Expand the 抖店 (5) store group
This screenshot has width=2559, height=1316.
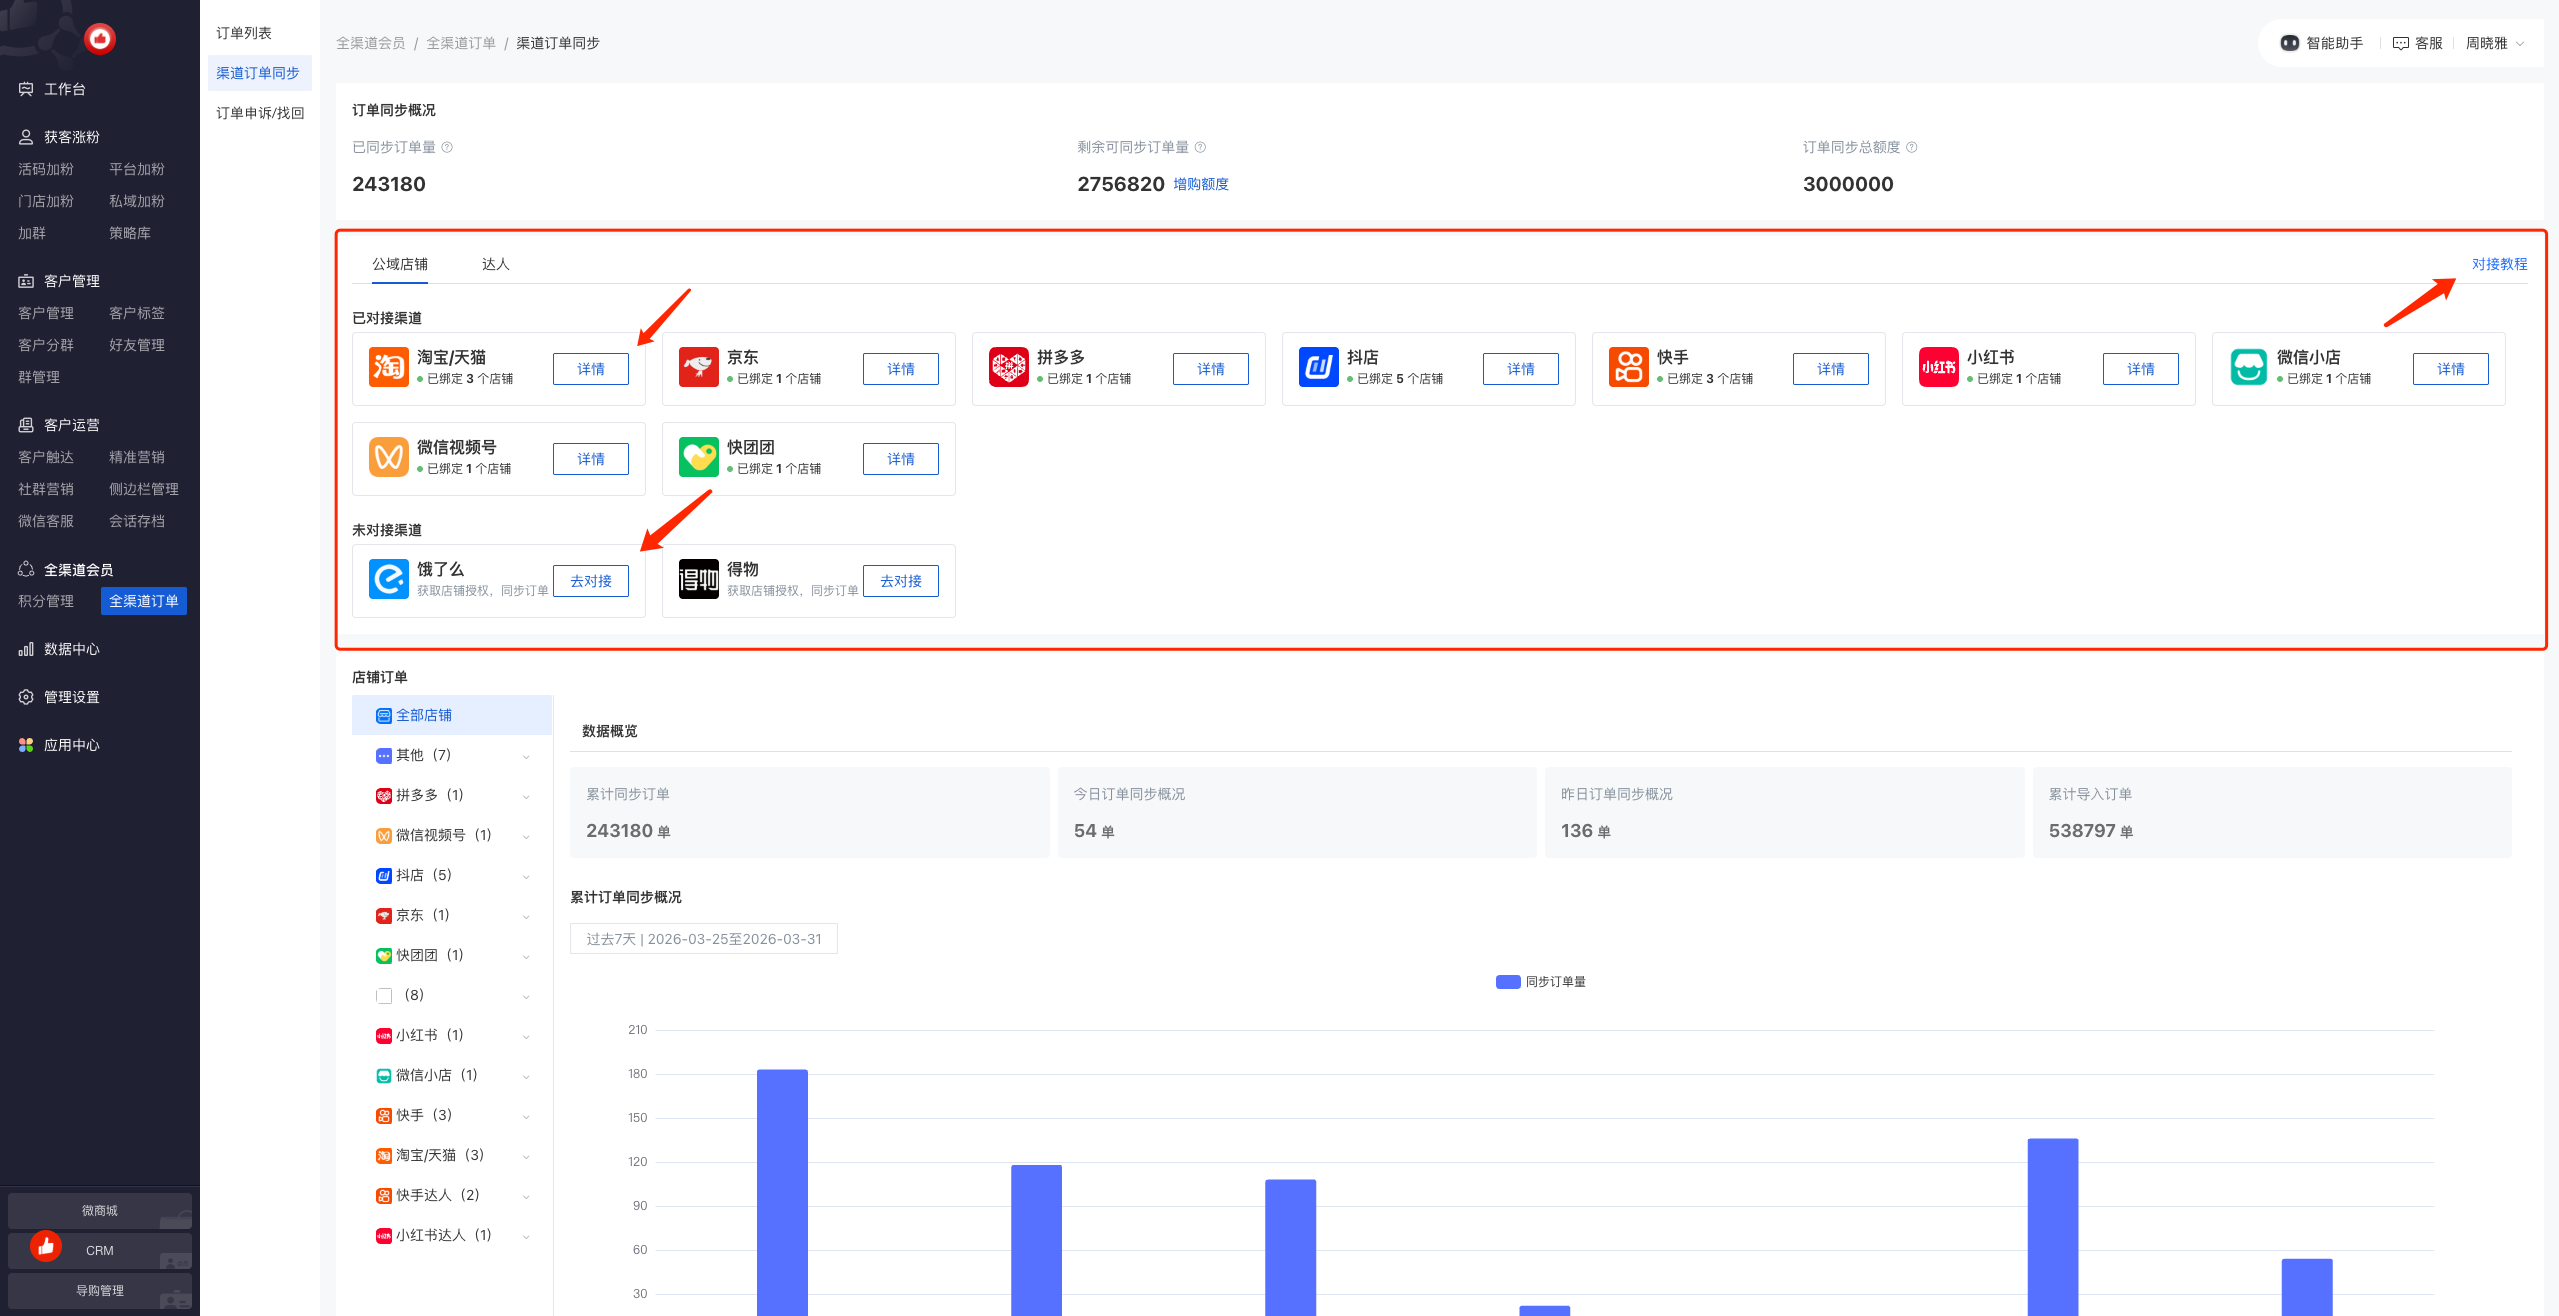526,876
